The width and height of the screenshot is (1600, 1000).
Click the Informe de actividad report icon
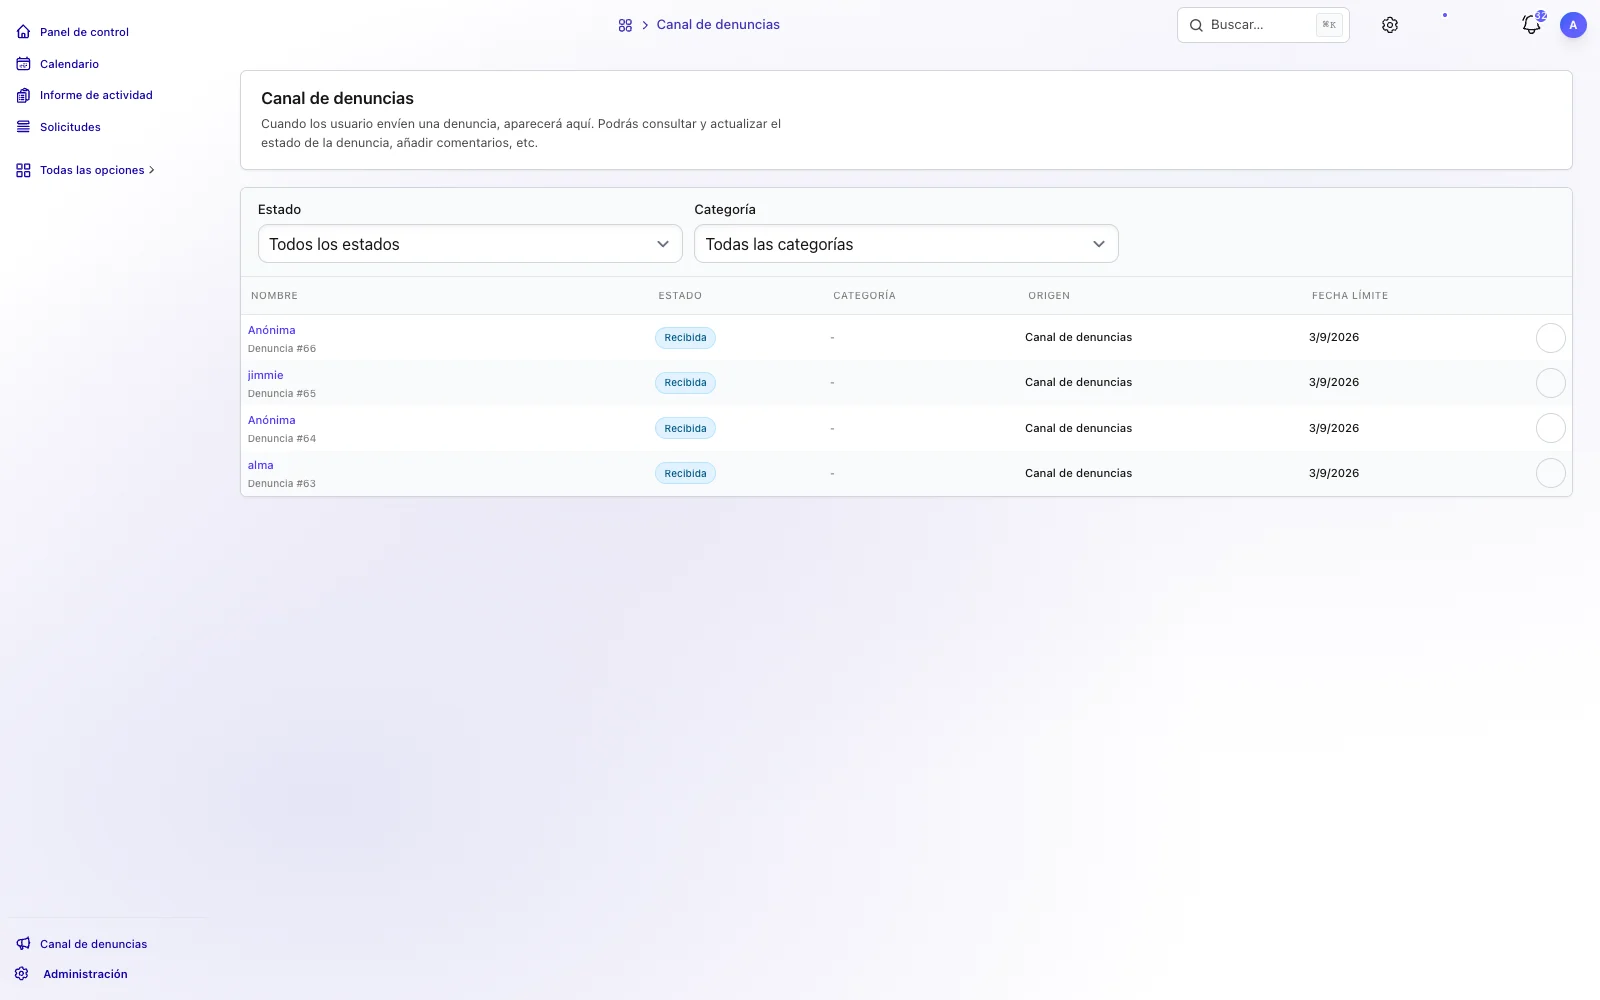23,95
